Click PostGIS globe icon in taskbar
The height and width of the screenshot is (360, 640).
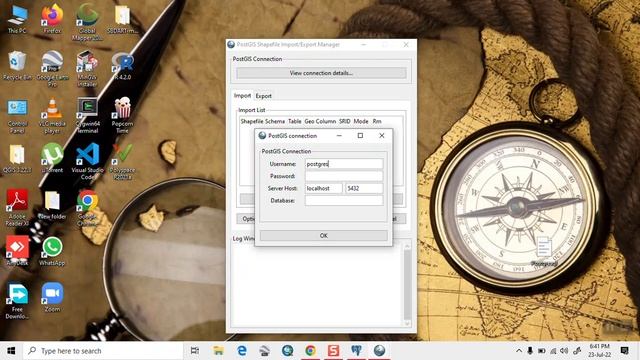coord(379,351)
